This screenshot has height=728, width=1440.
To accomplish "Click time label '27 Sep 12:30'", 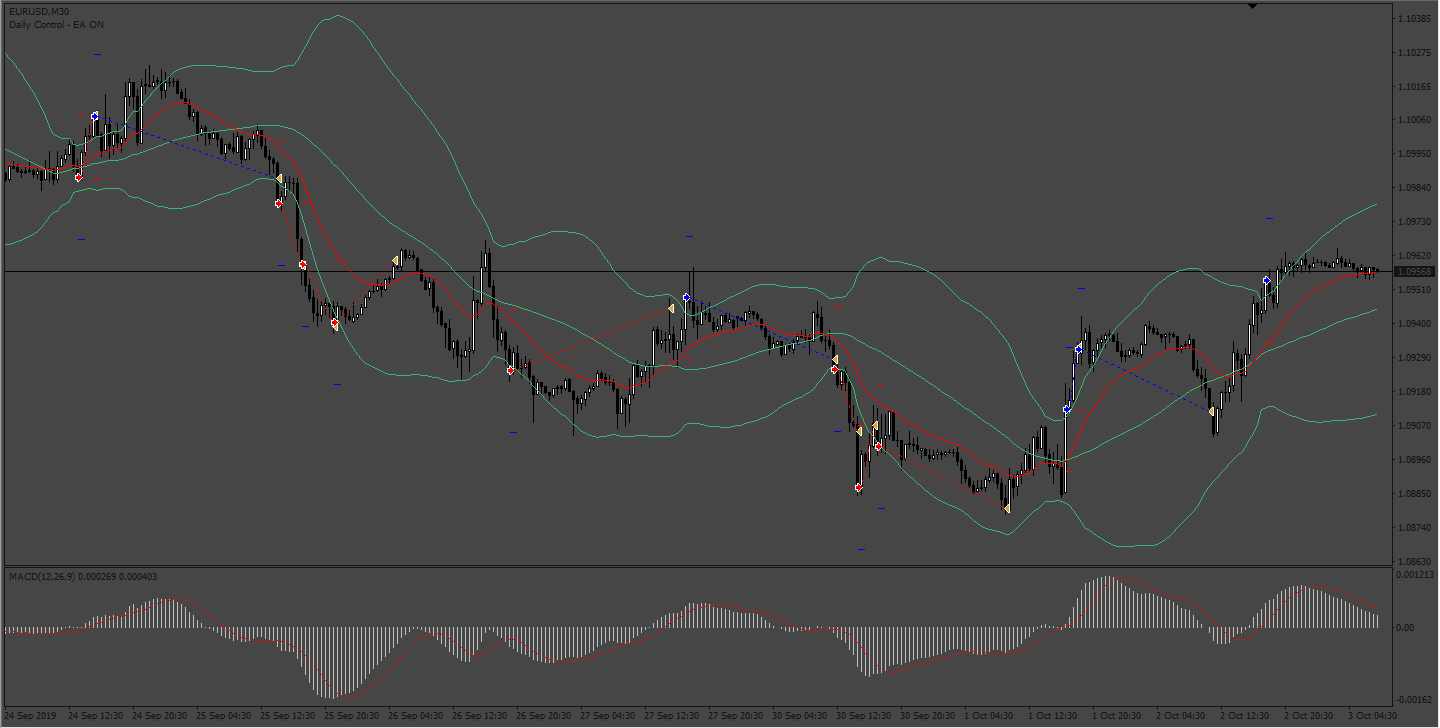I will 670,716.
